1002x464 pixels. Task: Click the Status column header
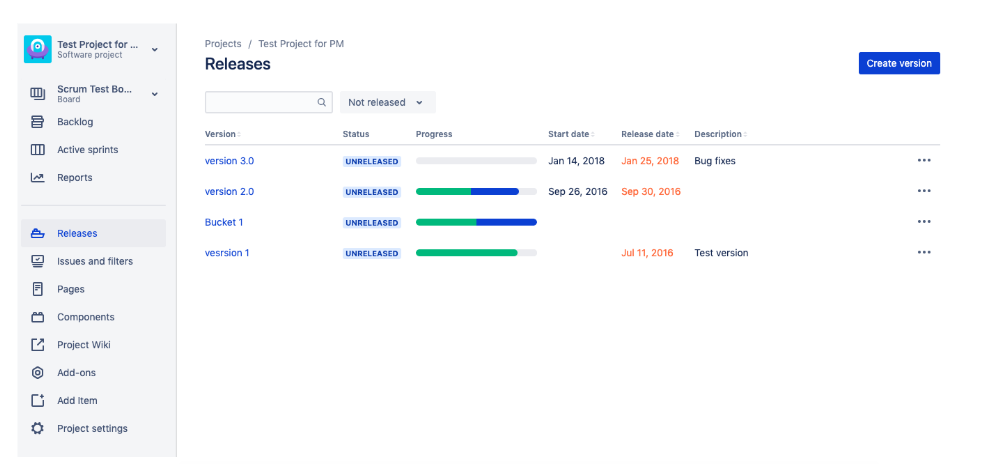[356, 134]
